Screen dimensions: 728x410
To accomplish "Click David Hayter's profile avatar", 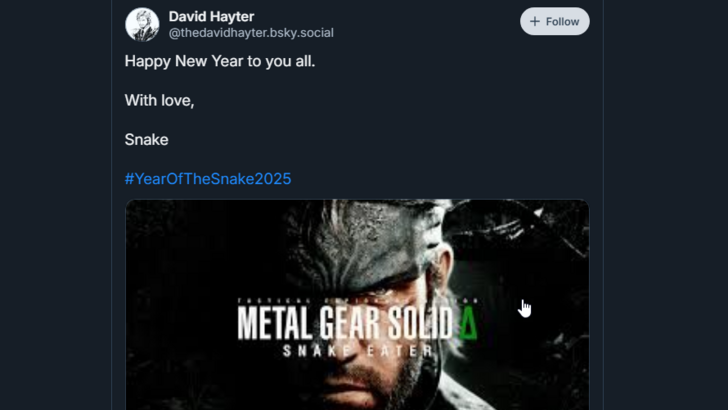I will coord(142,24).
